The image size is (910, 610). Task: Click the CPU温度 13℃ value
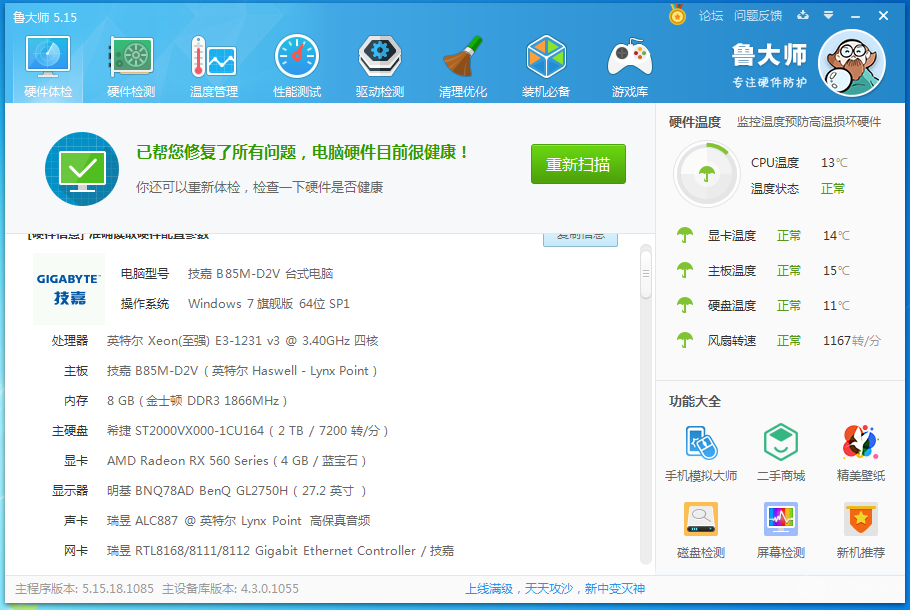click(x=835, y=163)
